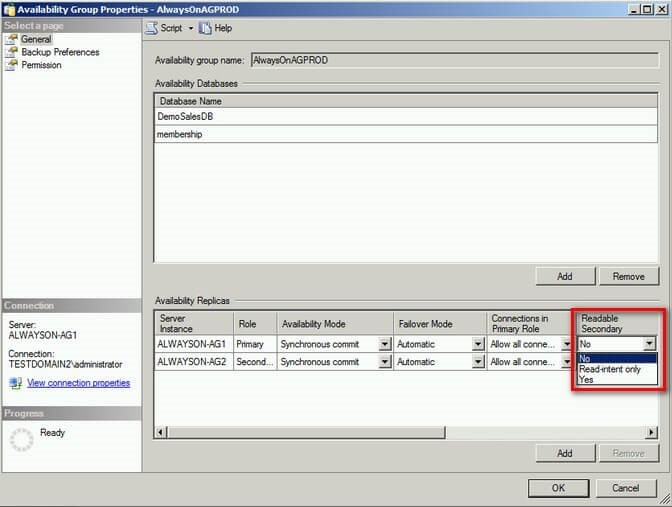Click Add under Availability Databases
This screenshot has height=507, width=672.
564,275
